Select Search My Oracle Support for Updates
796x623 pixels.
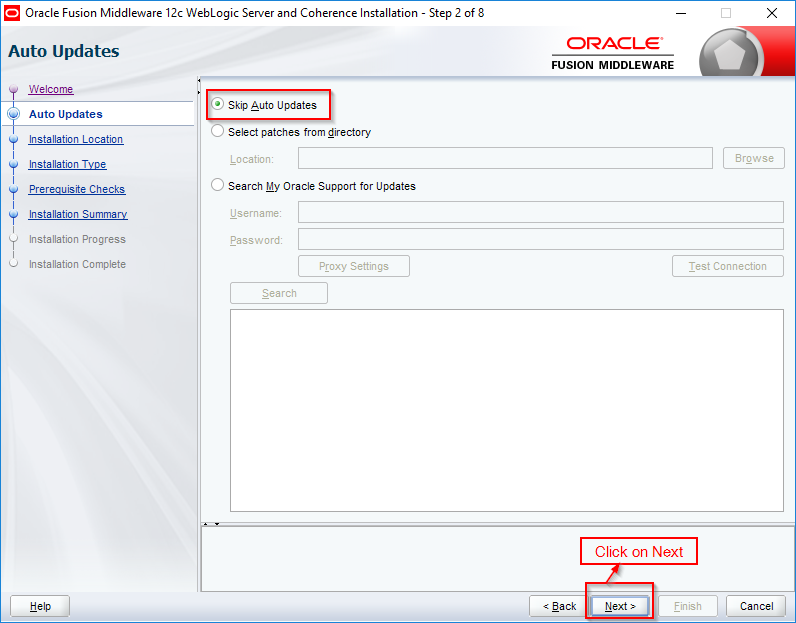pos(217,185)
